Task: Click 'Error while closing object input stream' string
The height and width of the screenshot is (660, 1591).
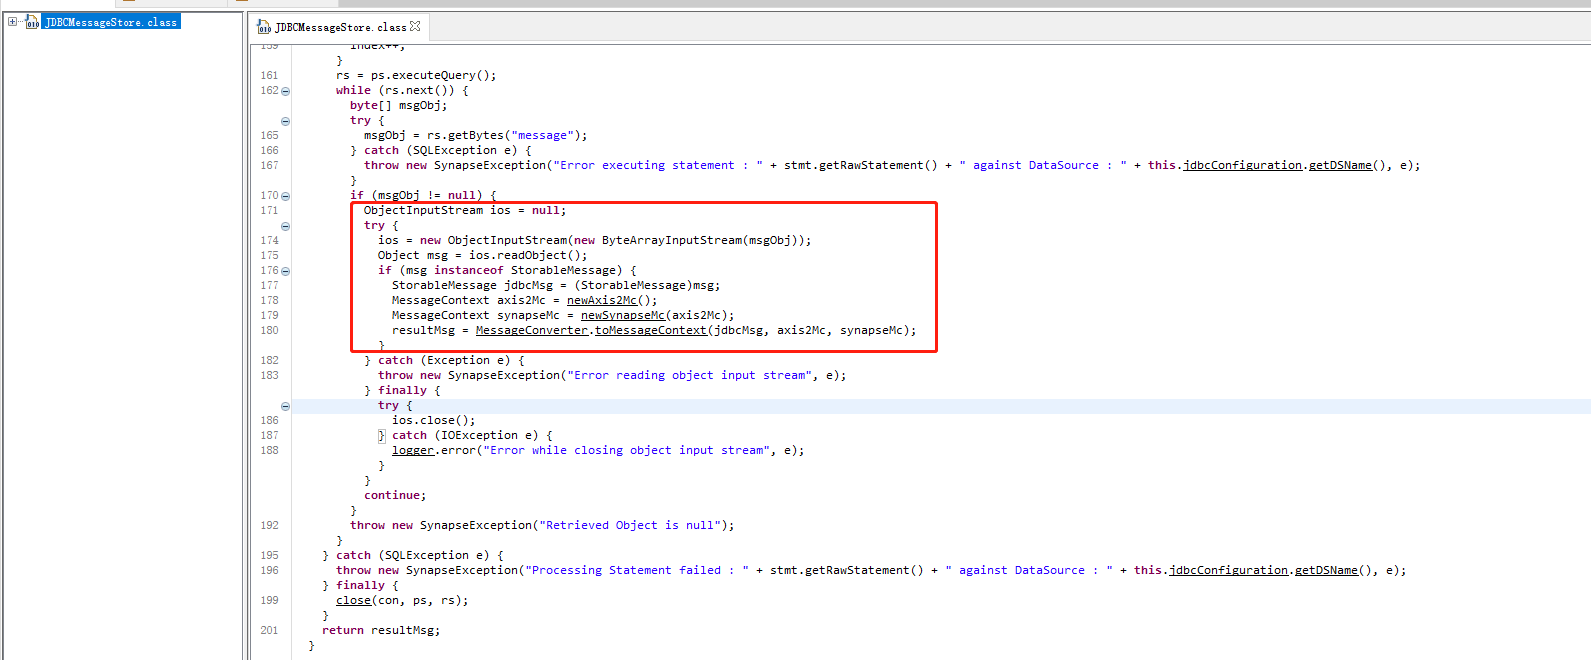Action: click(x=627, y=450)
